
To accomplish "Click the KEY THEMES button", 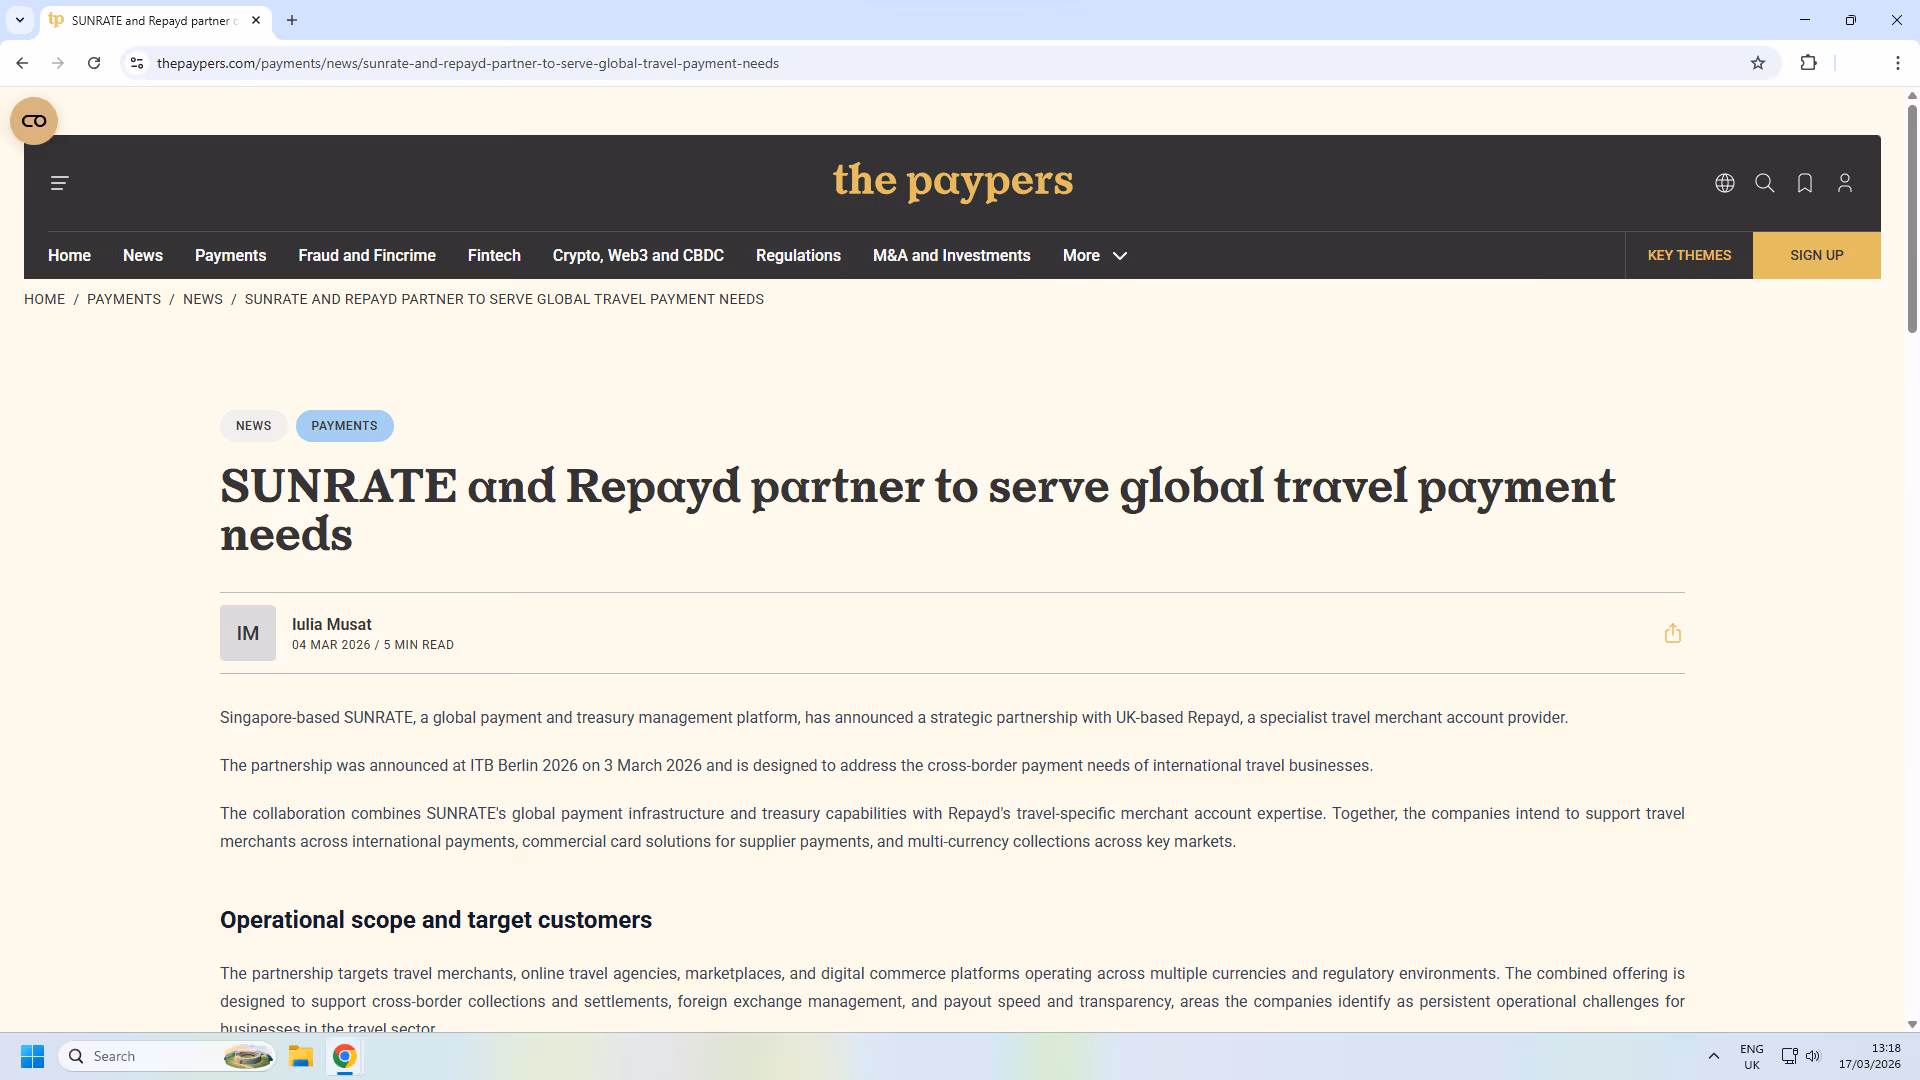I will point(1689,255).
